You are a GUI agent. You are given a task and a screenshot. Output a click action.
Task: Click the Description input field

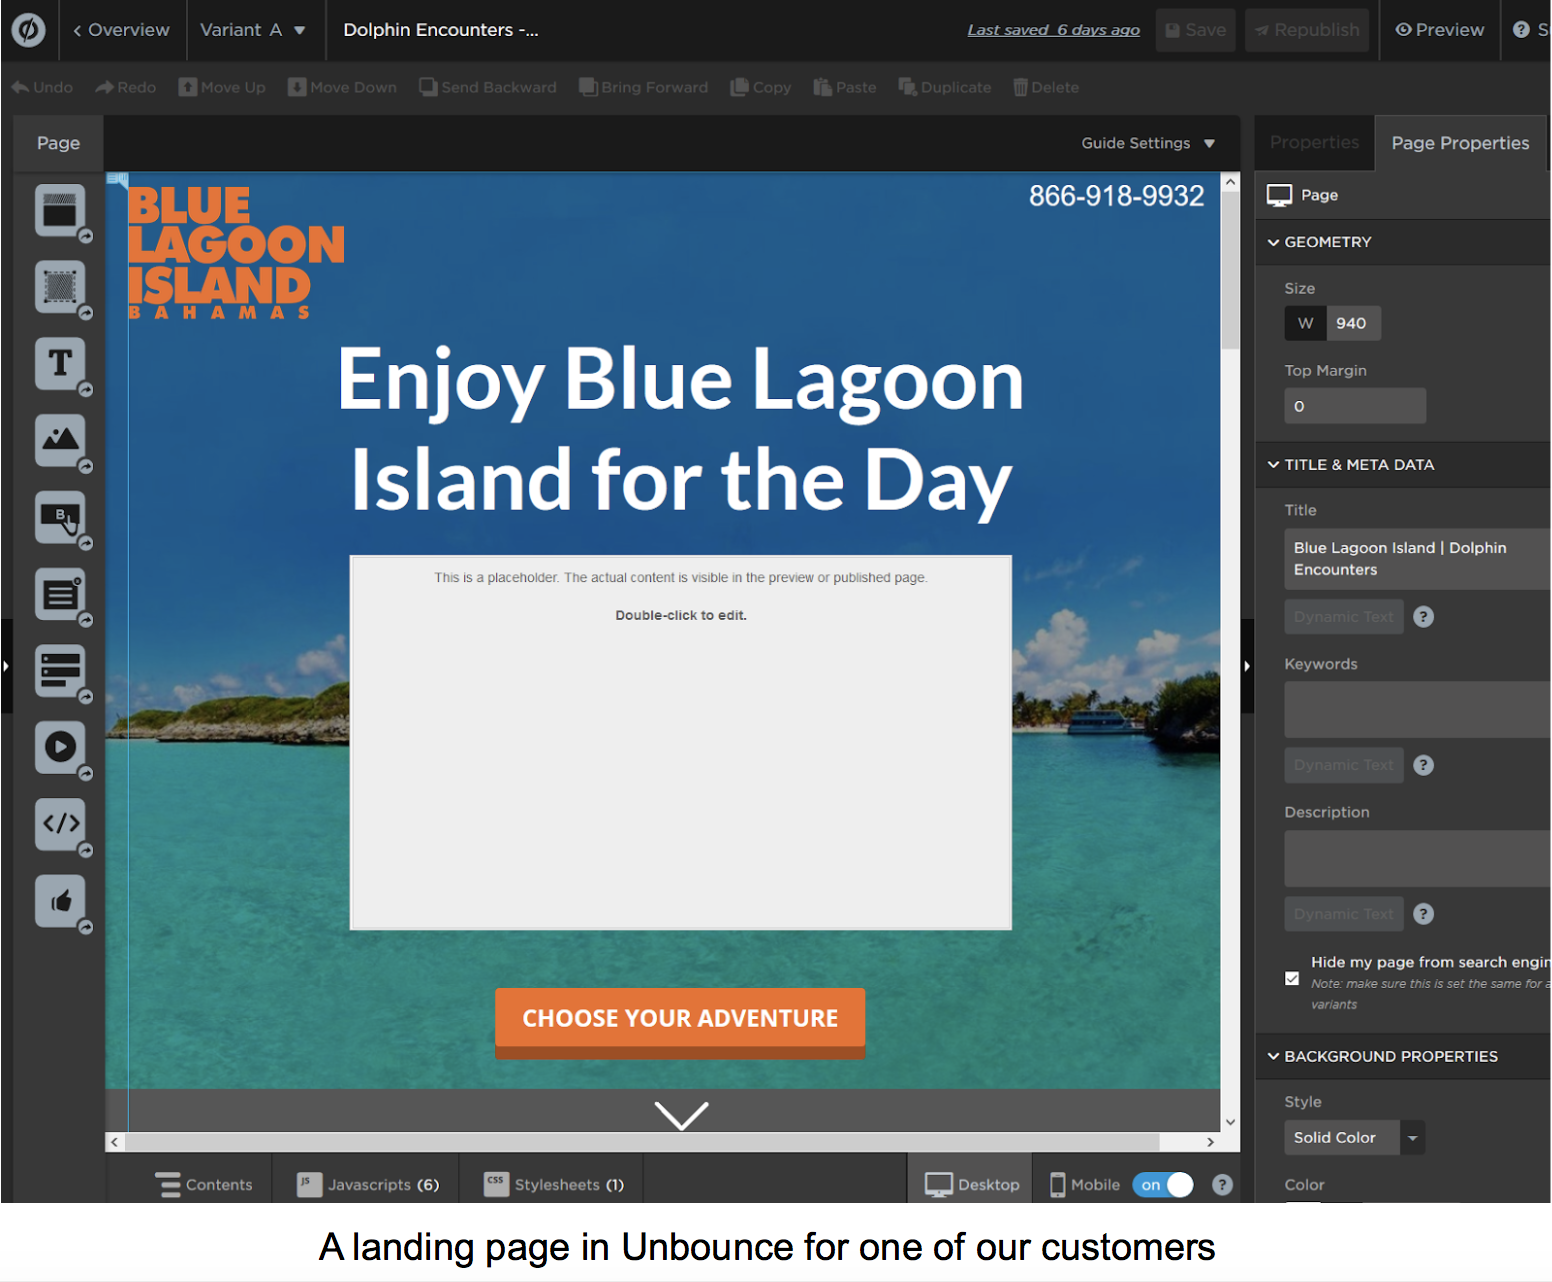pyautogui.click(x=1416, y=858)
